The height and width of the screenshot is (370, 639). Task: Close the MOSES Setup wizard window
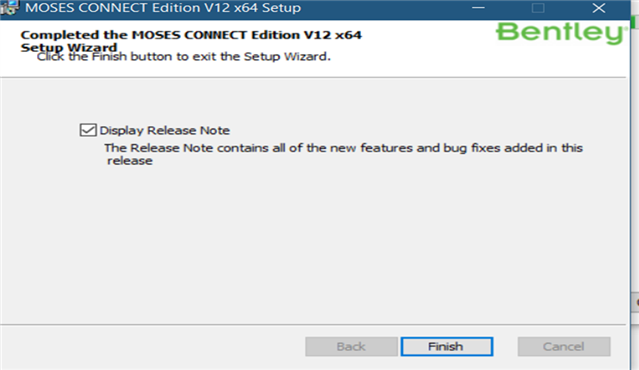click(598, 8)
